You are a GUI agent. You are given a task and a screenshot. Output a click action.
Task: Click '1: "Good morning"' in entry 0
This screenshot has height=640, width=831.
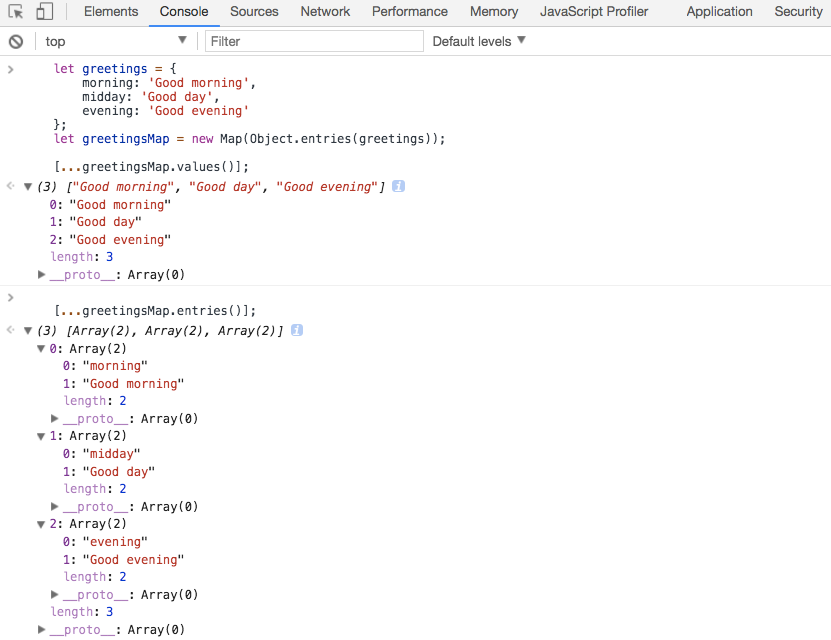pyautogui.click(x=123, y=384)
